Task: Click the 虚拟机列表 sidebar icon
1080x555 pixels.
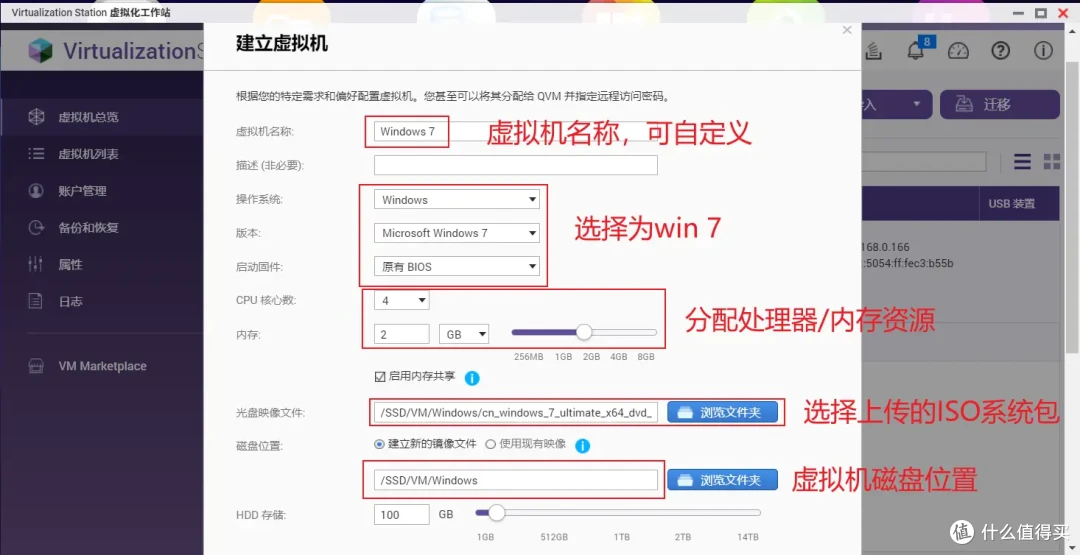Action: tap(36, 154)
